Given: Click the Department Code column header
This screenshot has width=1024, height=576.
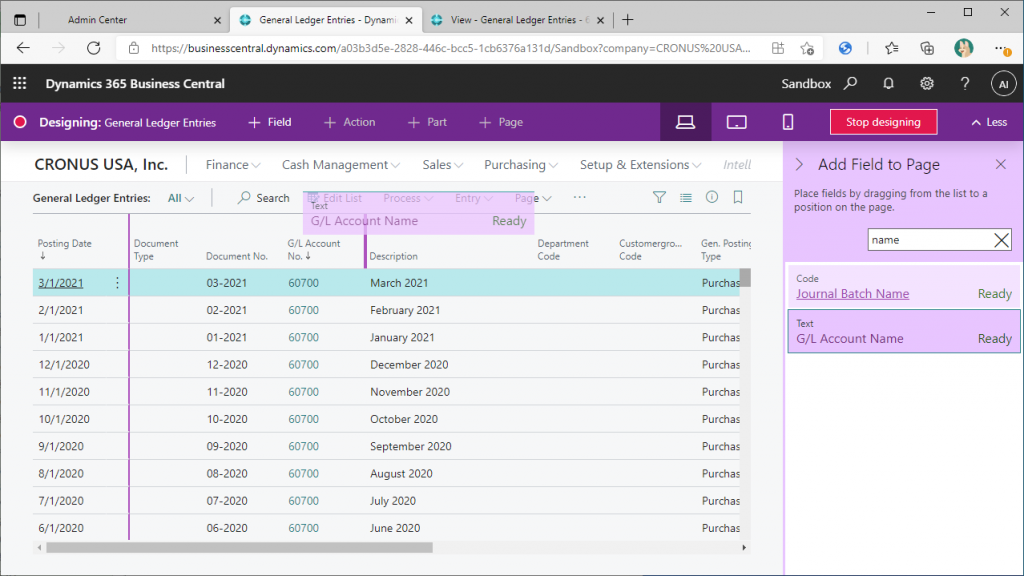Looking at the screenshot, I should [x=563, y=249].
